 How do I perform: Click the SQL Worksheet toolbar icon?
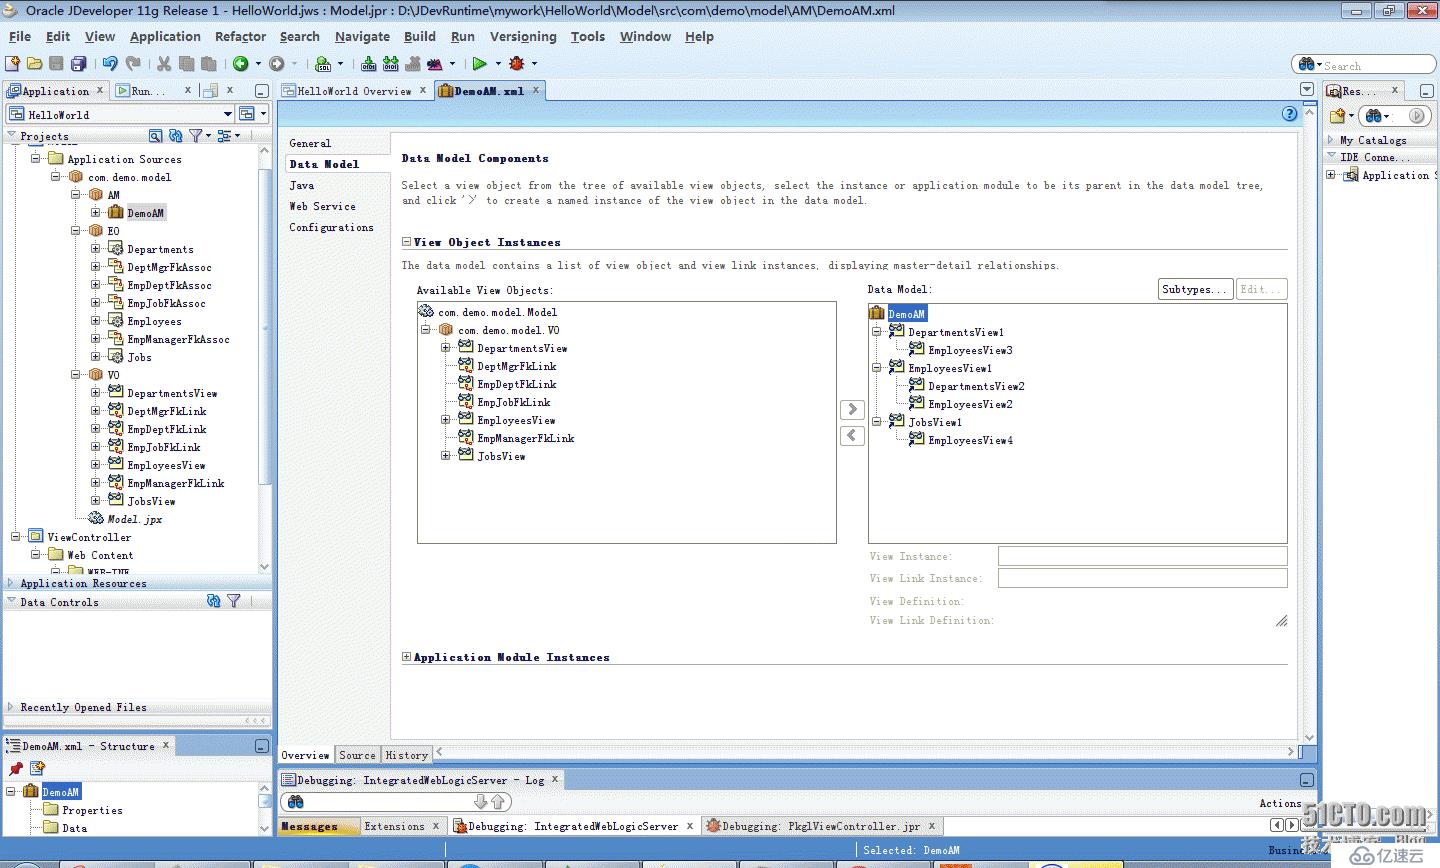click(x=323, y=64)
